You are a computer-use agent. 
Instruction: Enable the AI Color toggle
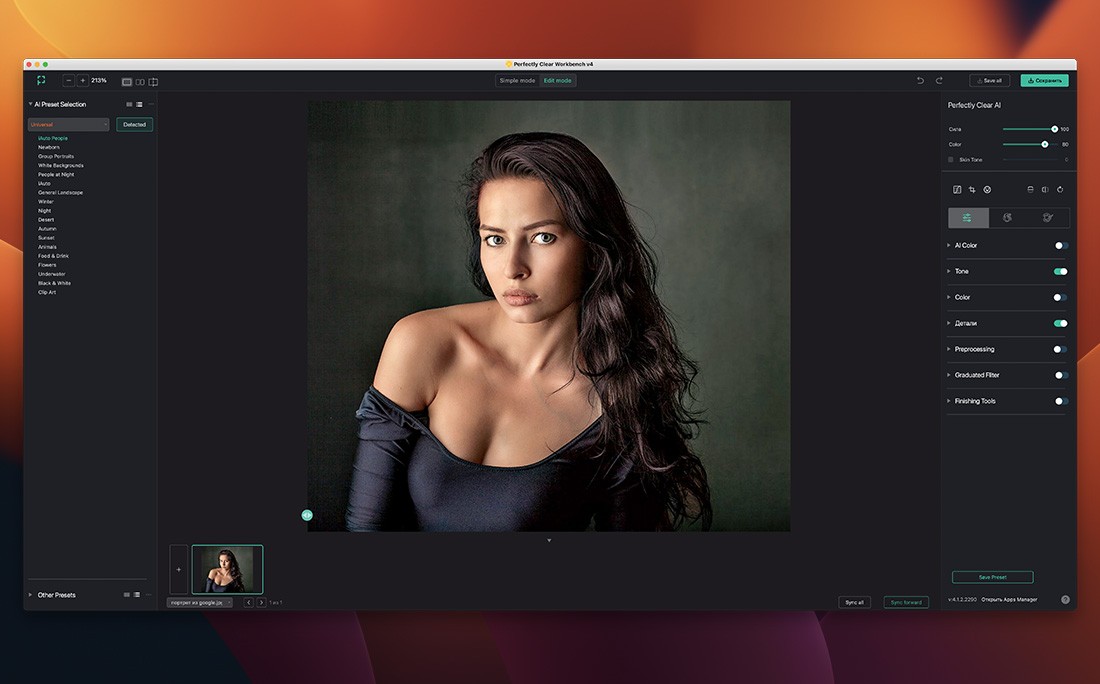pos(1061,245)
